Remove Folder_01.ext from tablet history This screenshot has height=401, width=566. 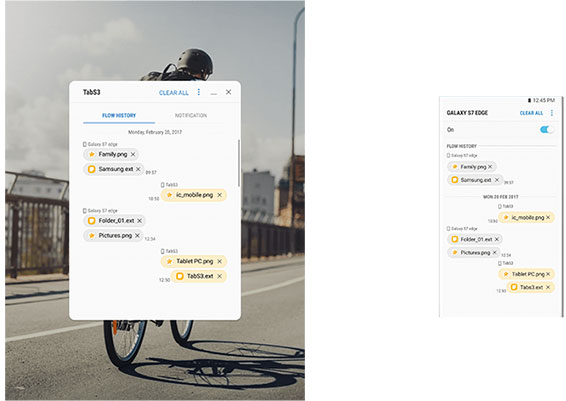pyautogui.click(x=139, y=221)
